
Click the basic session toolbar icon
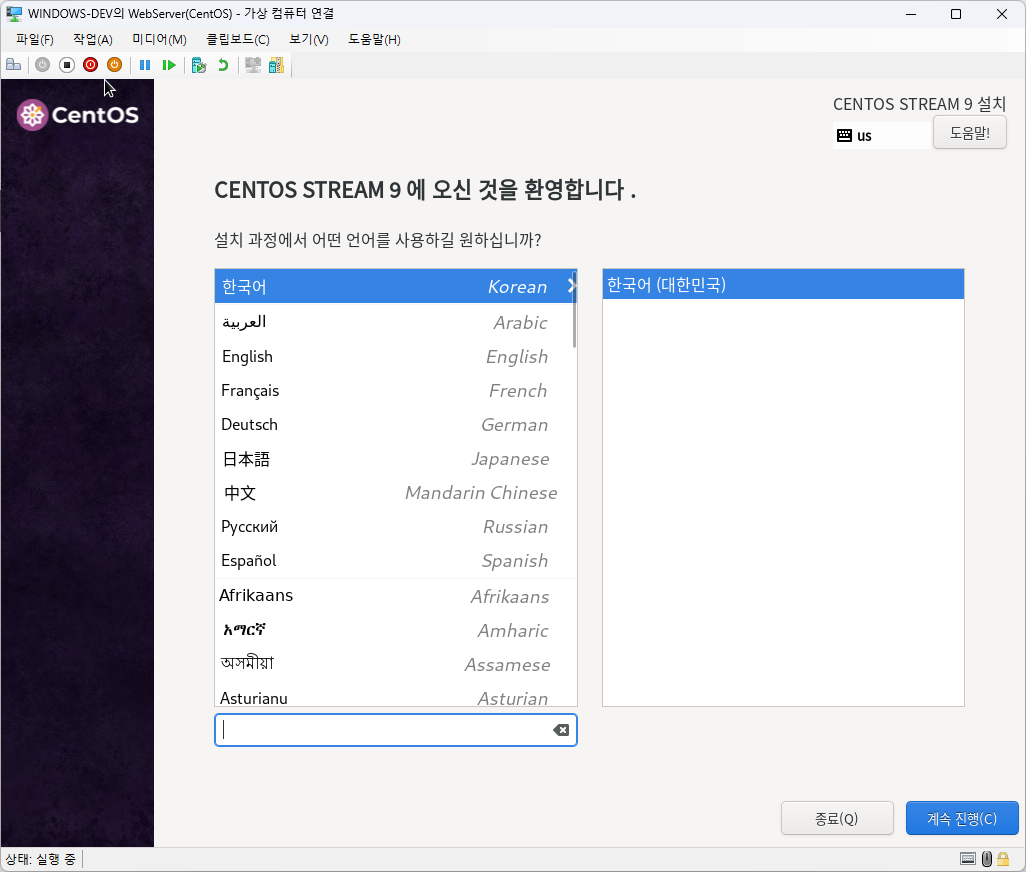point(253,65)
